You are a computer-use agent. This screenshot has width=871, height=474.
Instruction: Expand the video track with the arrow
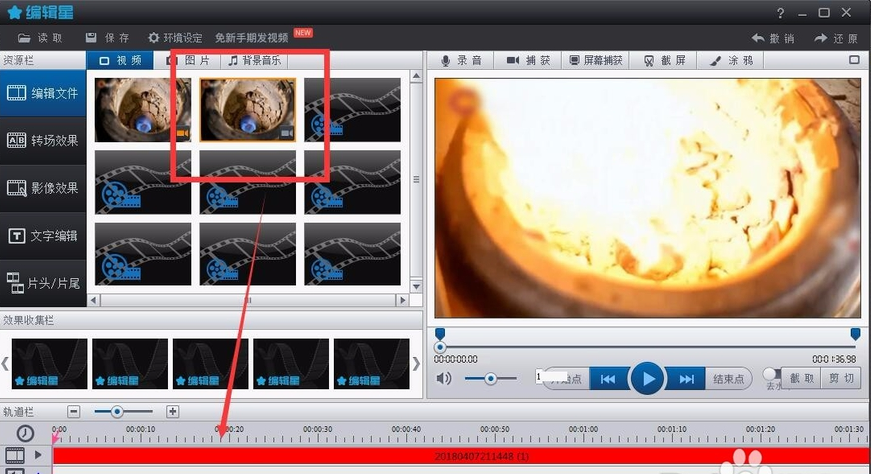click(x=39, y=455)
